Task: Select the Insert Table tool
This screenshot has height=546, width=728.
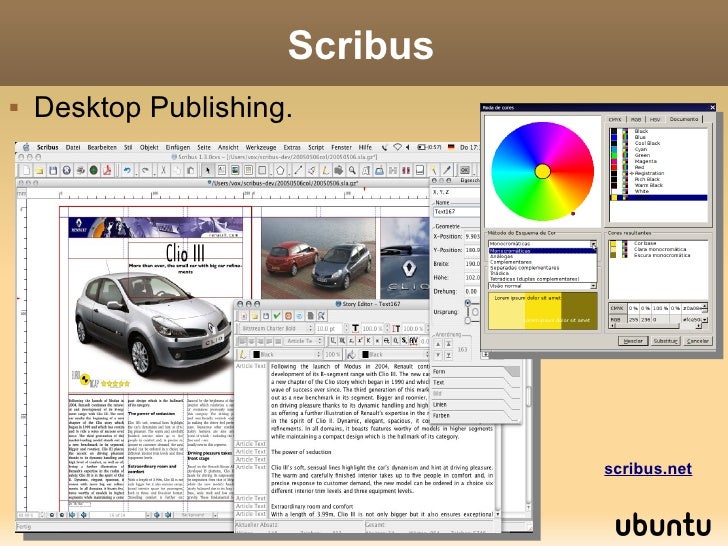Action: [x=248, y=170]
